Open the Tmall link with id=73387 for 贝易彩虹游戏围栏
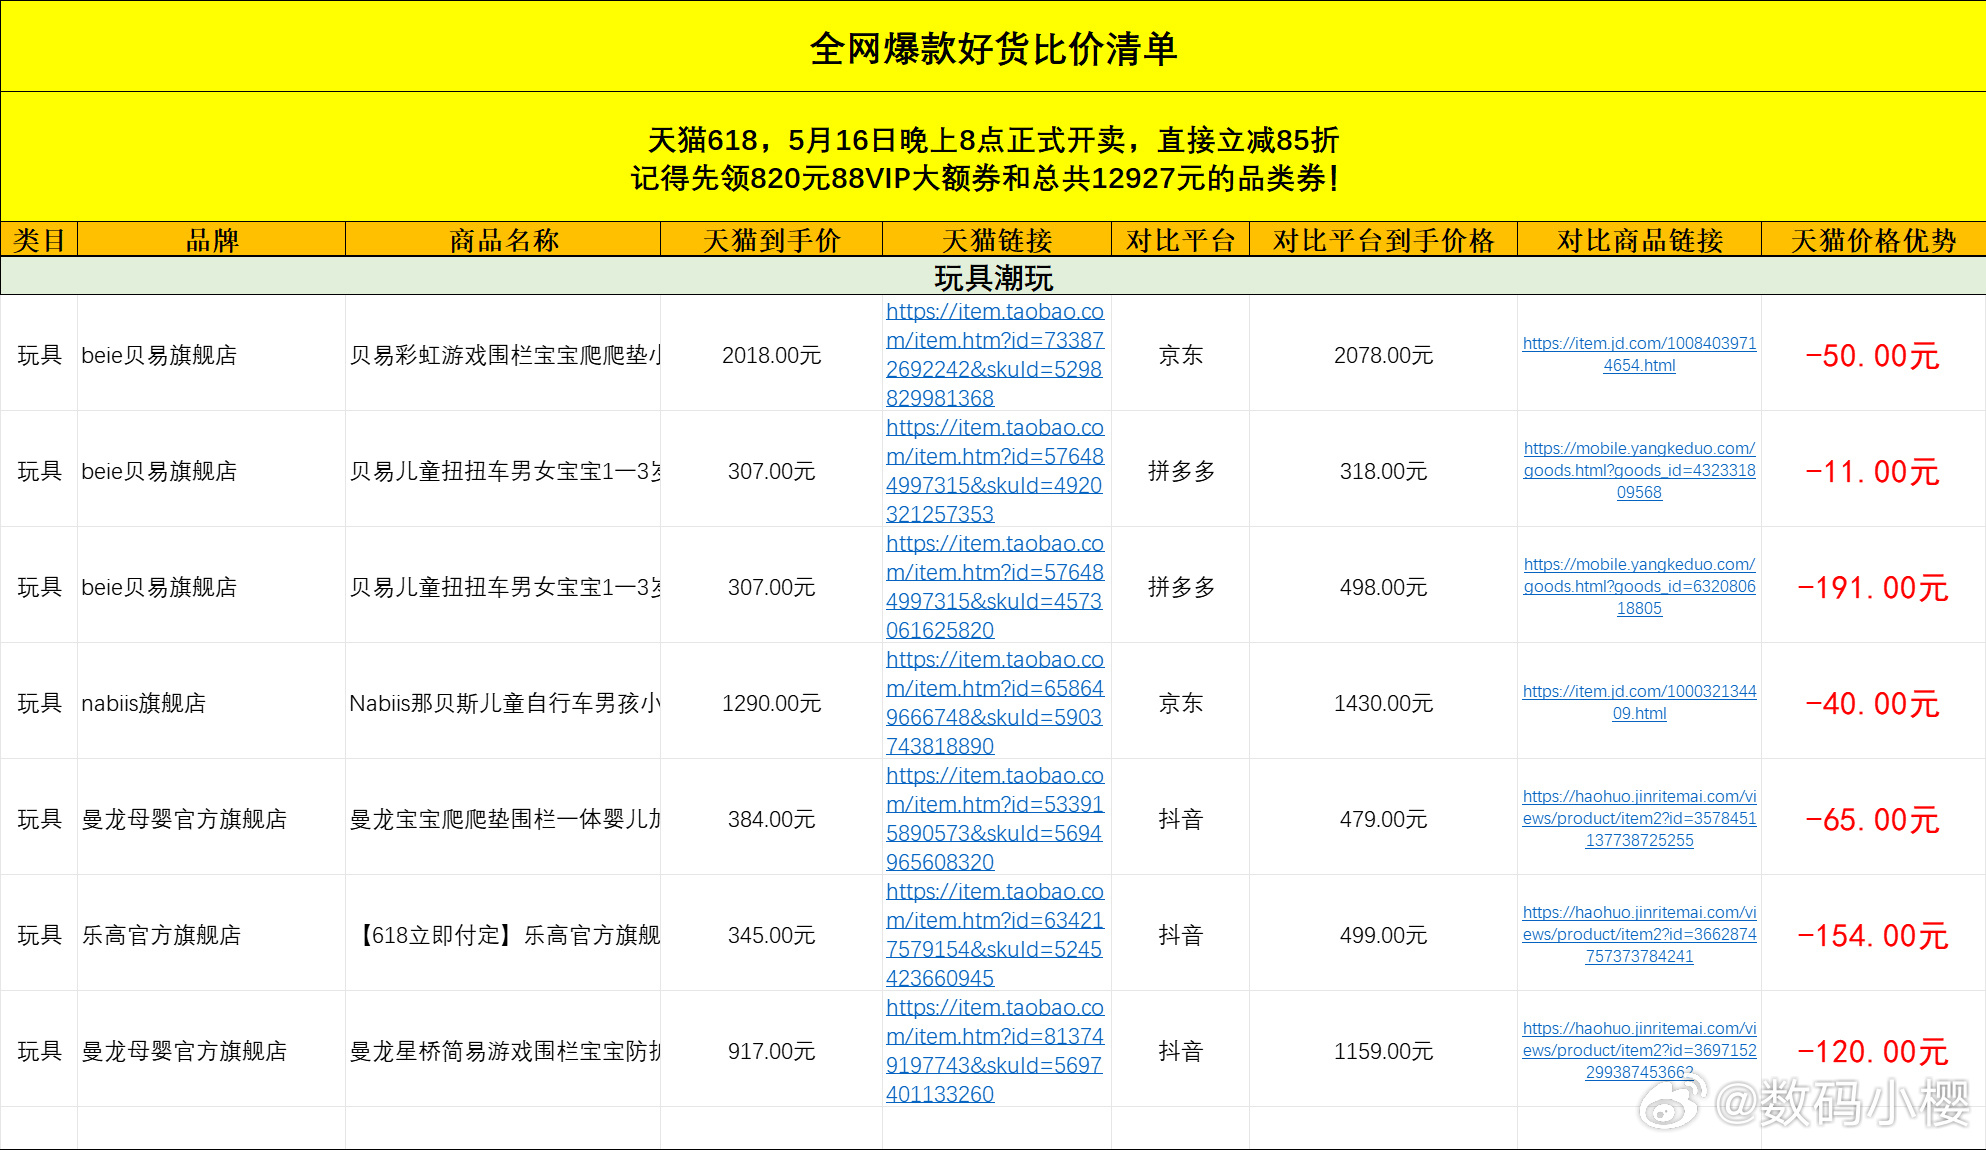 [995, 354]
